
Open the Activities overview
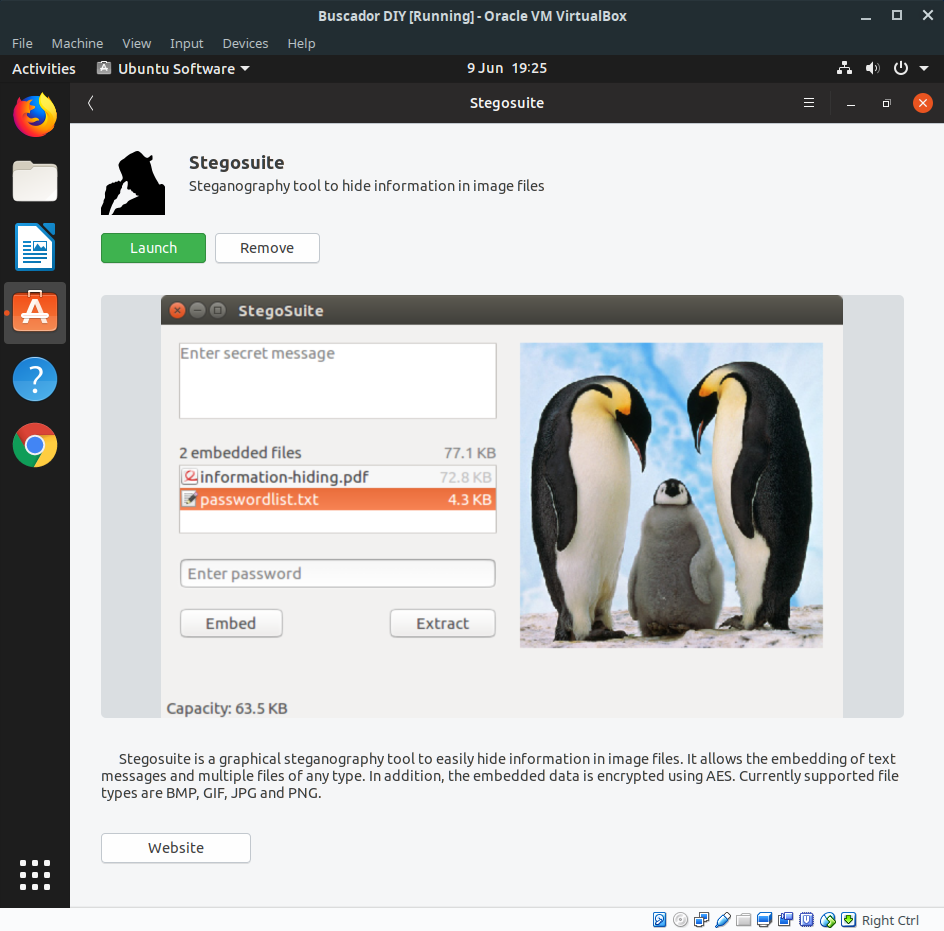pos(44,69)
